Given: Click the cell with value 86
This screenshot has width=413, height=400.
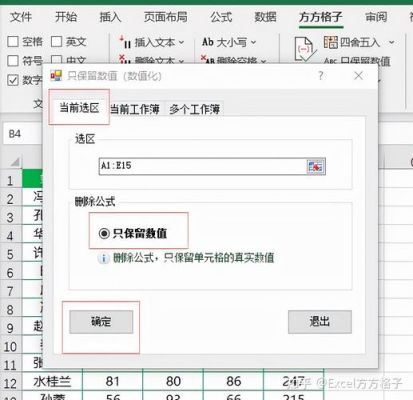Looking at the screenshot, I should click(x=233, y=382).
